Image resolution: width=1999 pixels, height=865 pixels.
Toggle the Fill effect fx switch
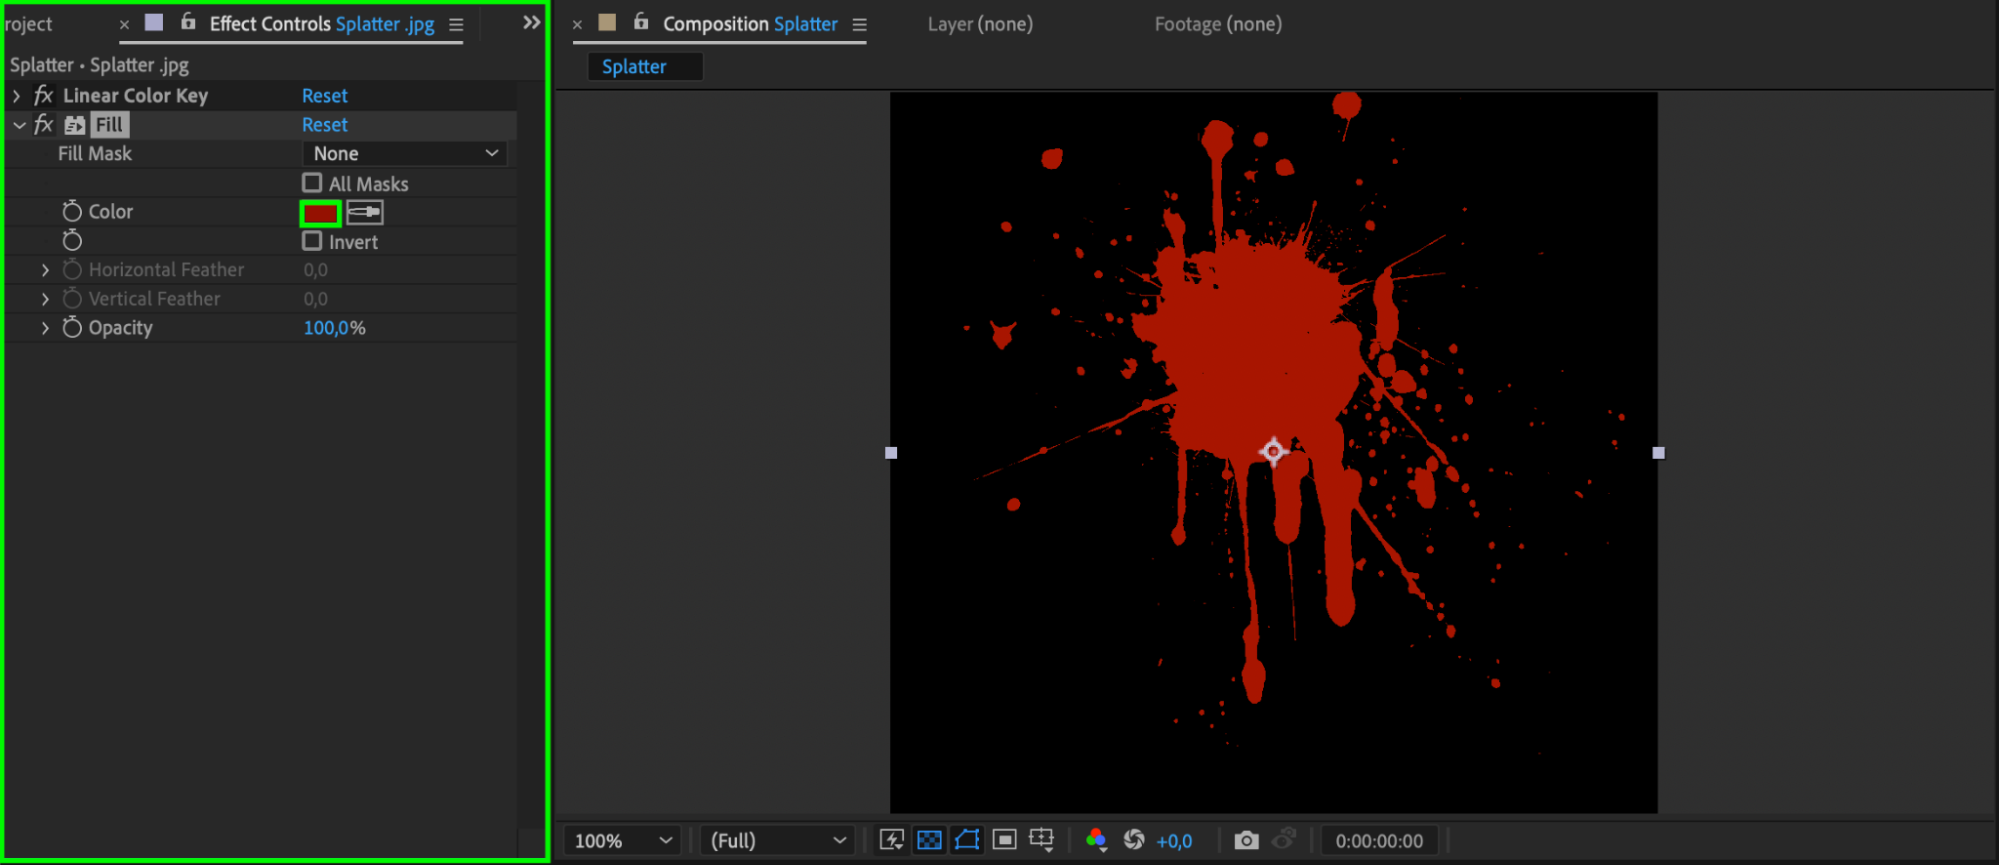[43, 124]
